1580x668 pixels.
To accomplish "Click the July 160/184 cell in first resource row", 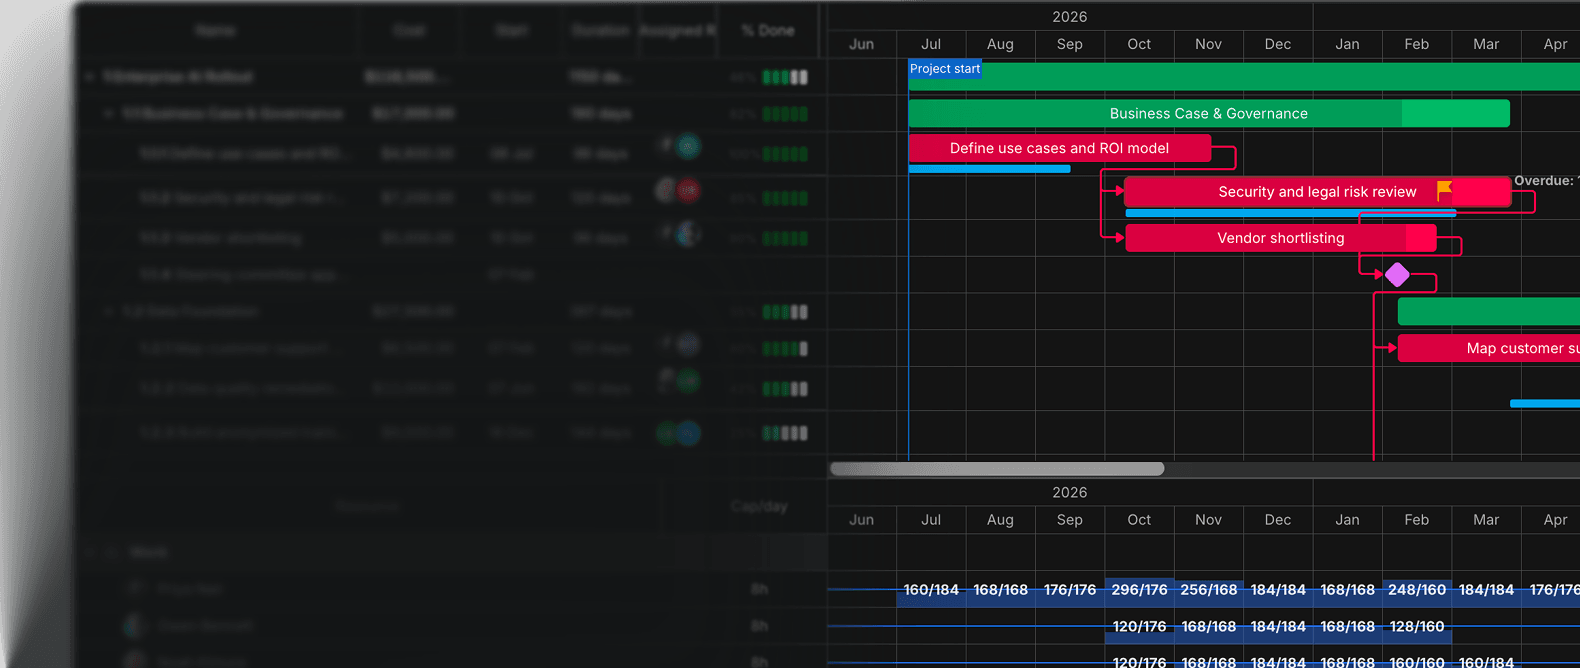I will pos(931,590).
